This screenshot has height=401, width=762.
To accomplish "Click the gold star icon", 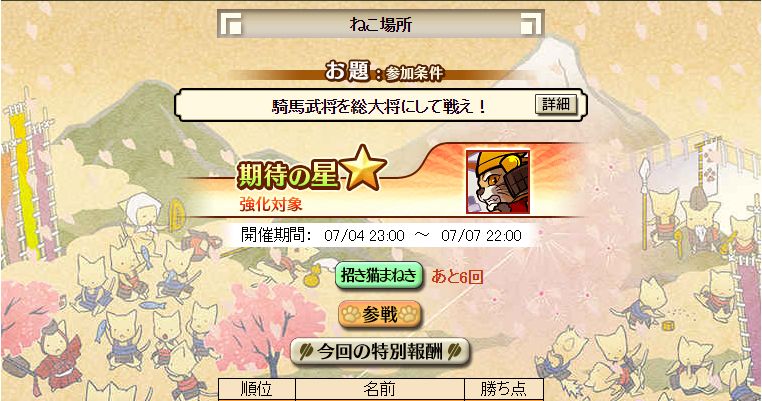I will [x=363, y=169].
